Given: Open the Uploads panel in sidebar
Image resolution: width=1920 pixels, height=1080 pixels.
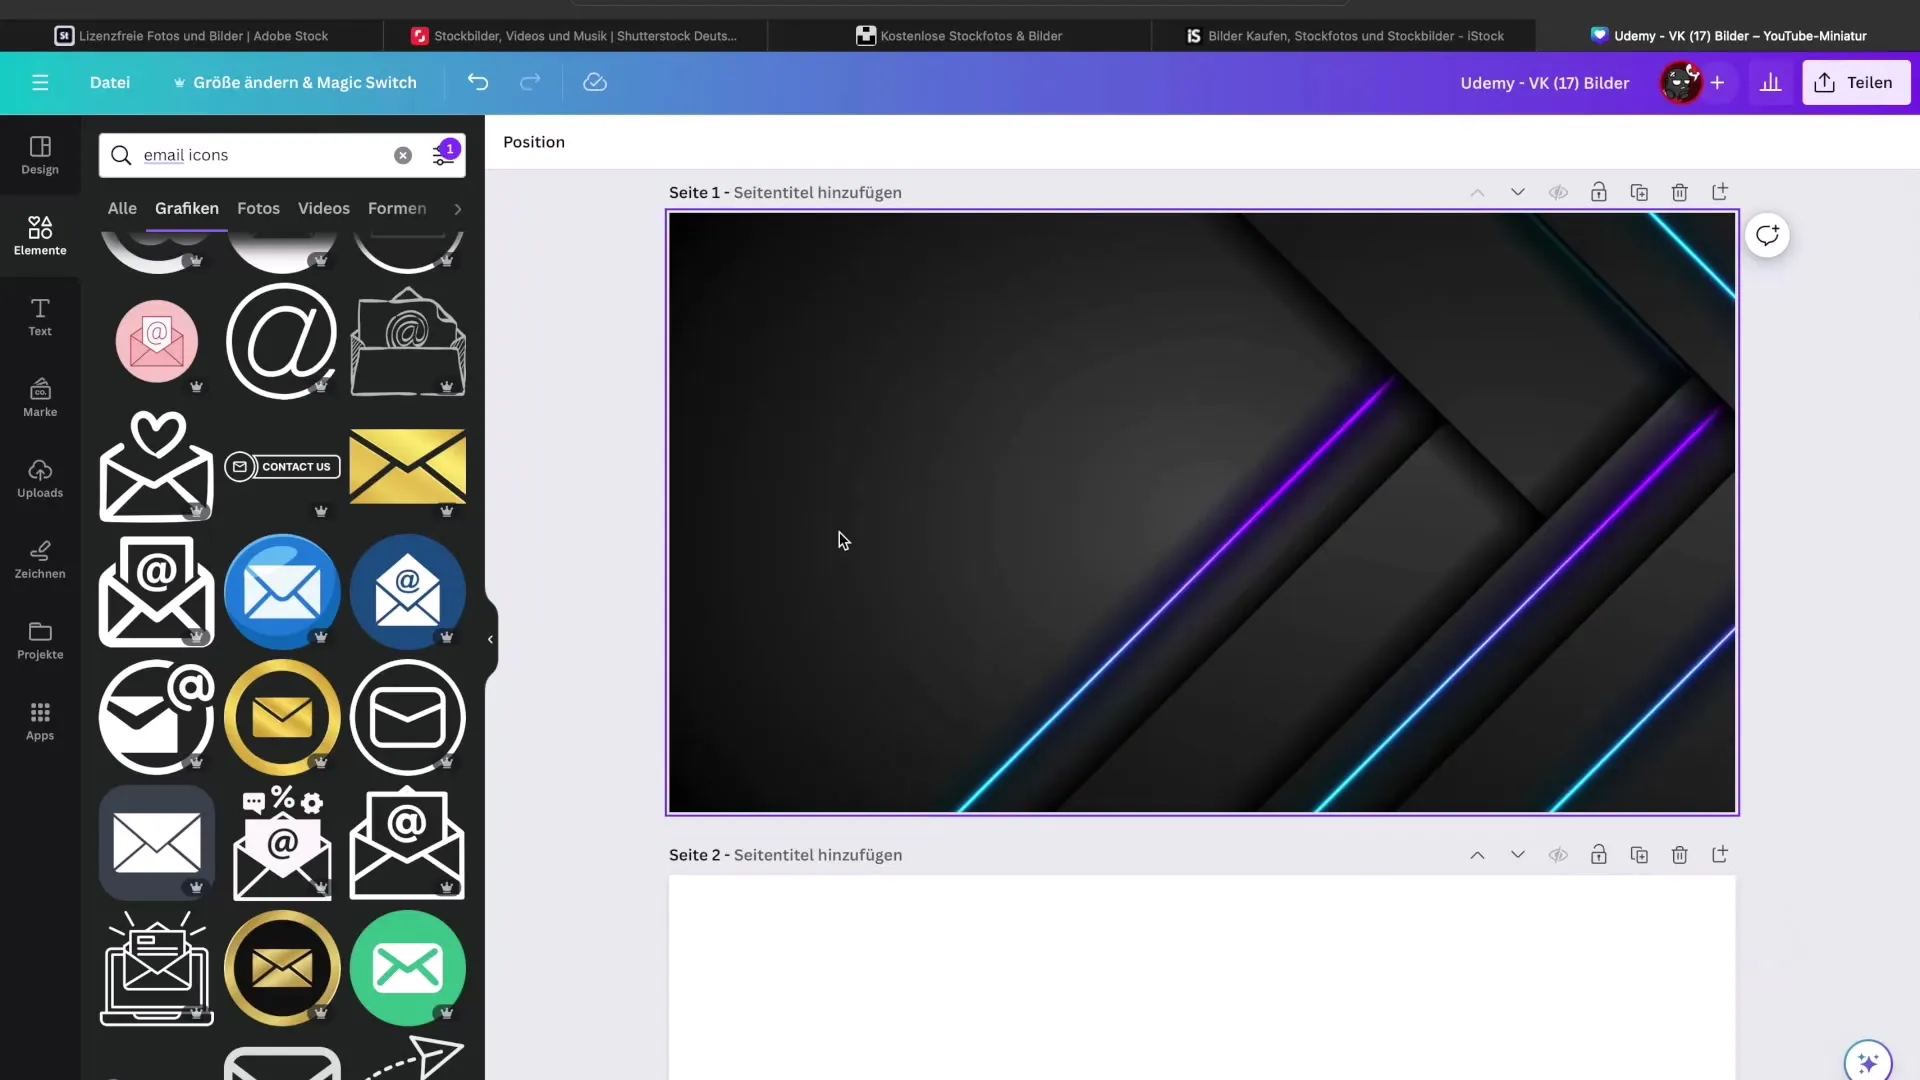Looking at the screenshot, I should tap(40, 478).
